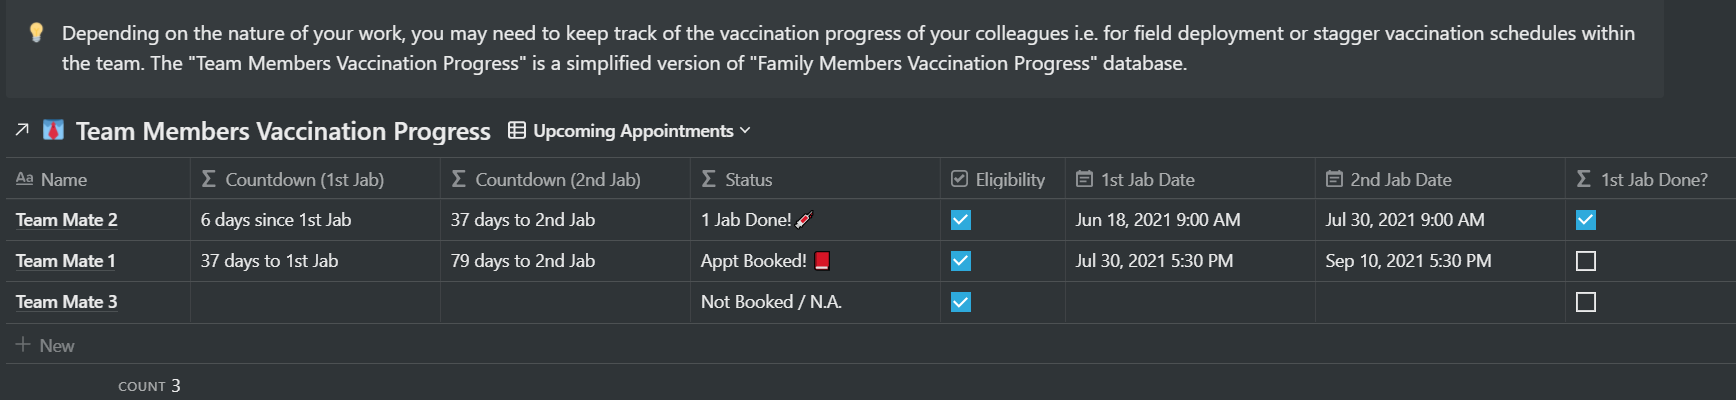This screenshot has height=400, width=1736.
Task: Open linked database via arrow icon
Action: [22, 130]
